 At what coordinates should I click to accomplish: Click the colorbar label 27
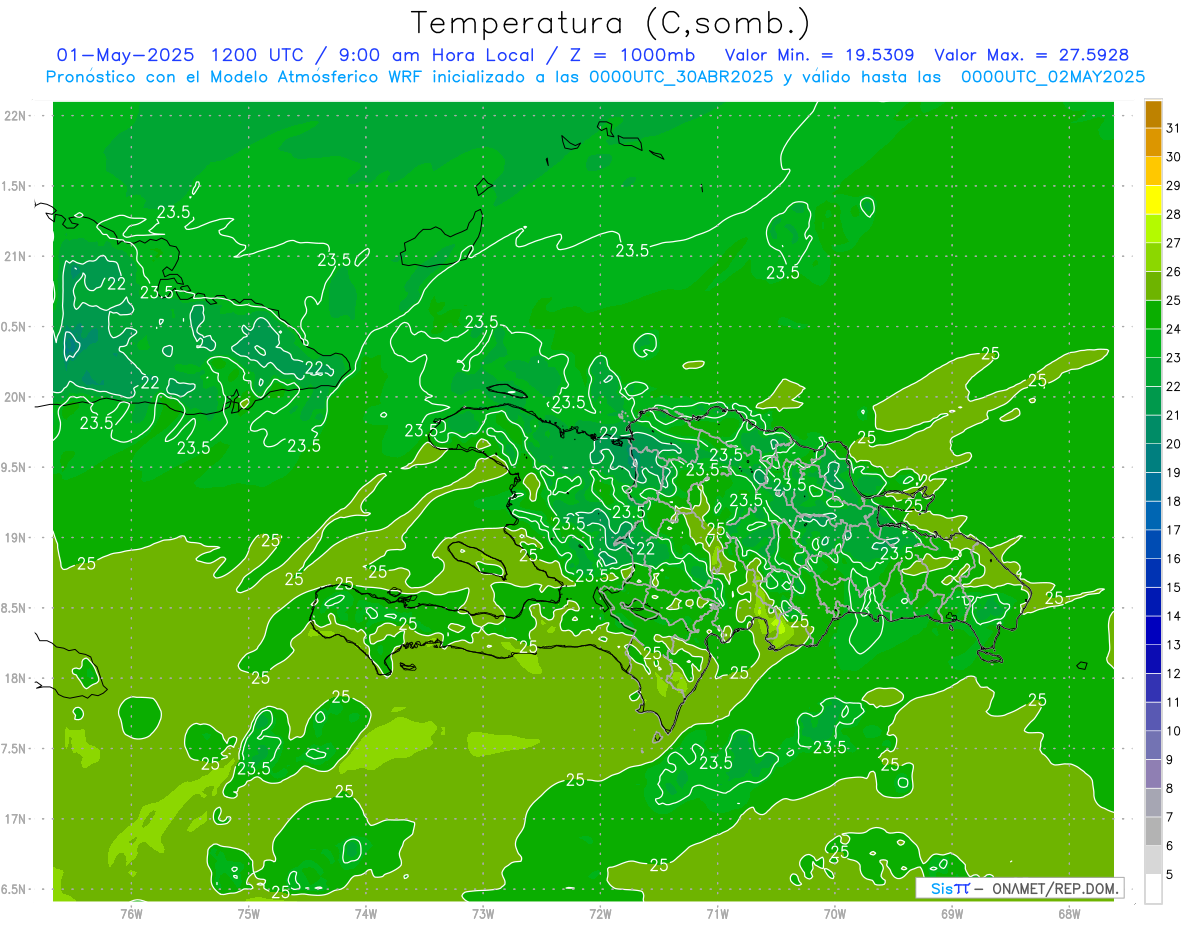tap(1174, 243)
